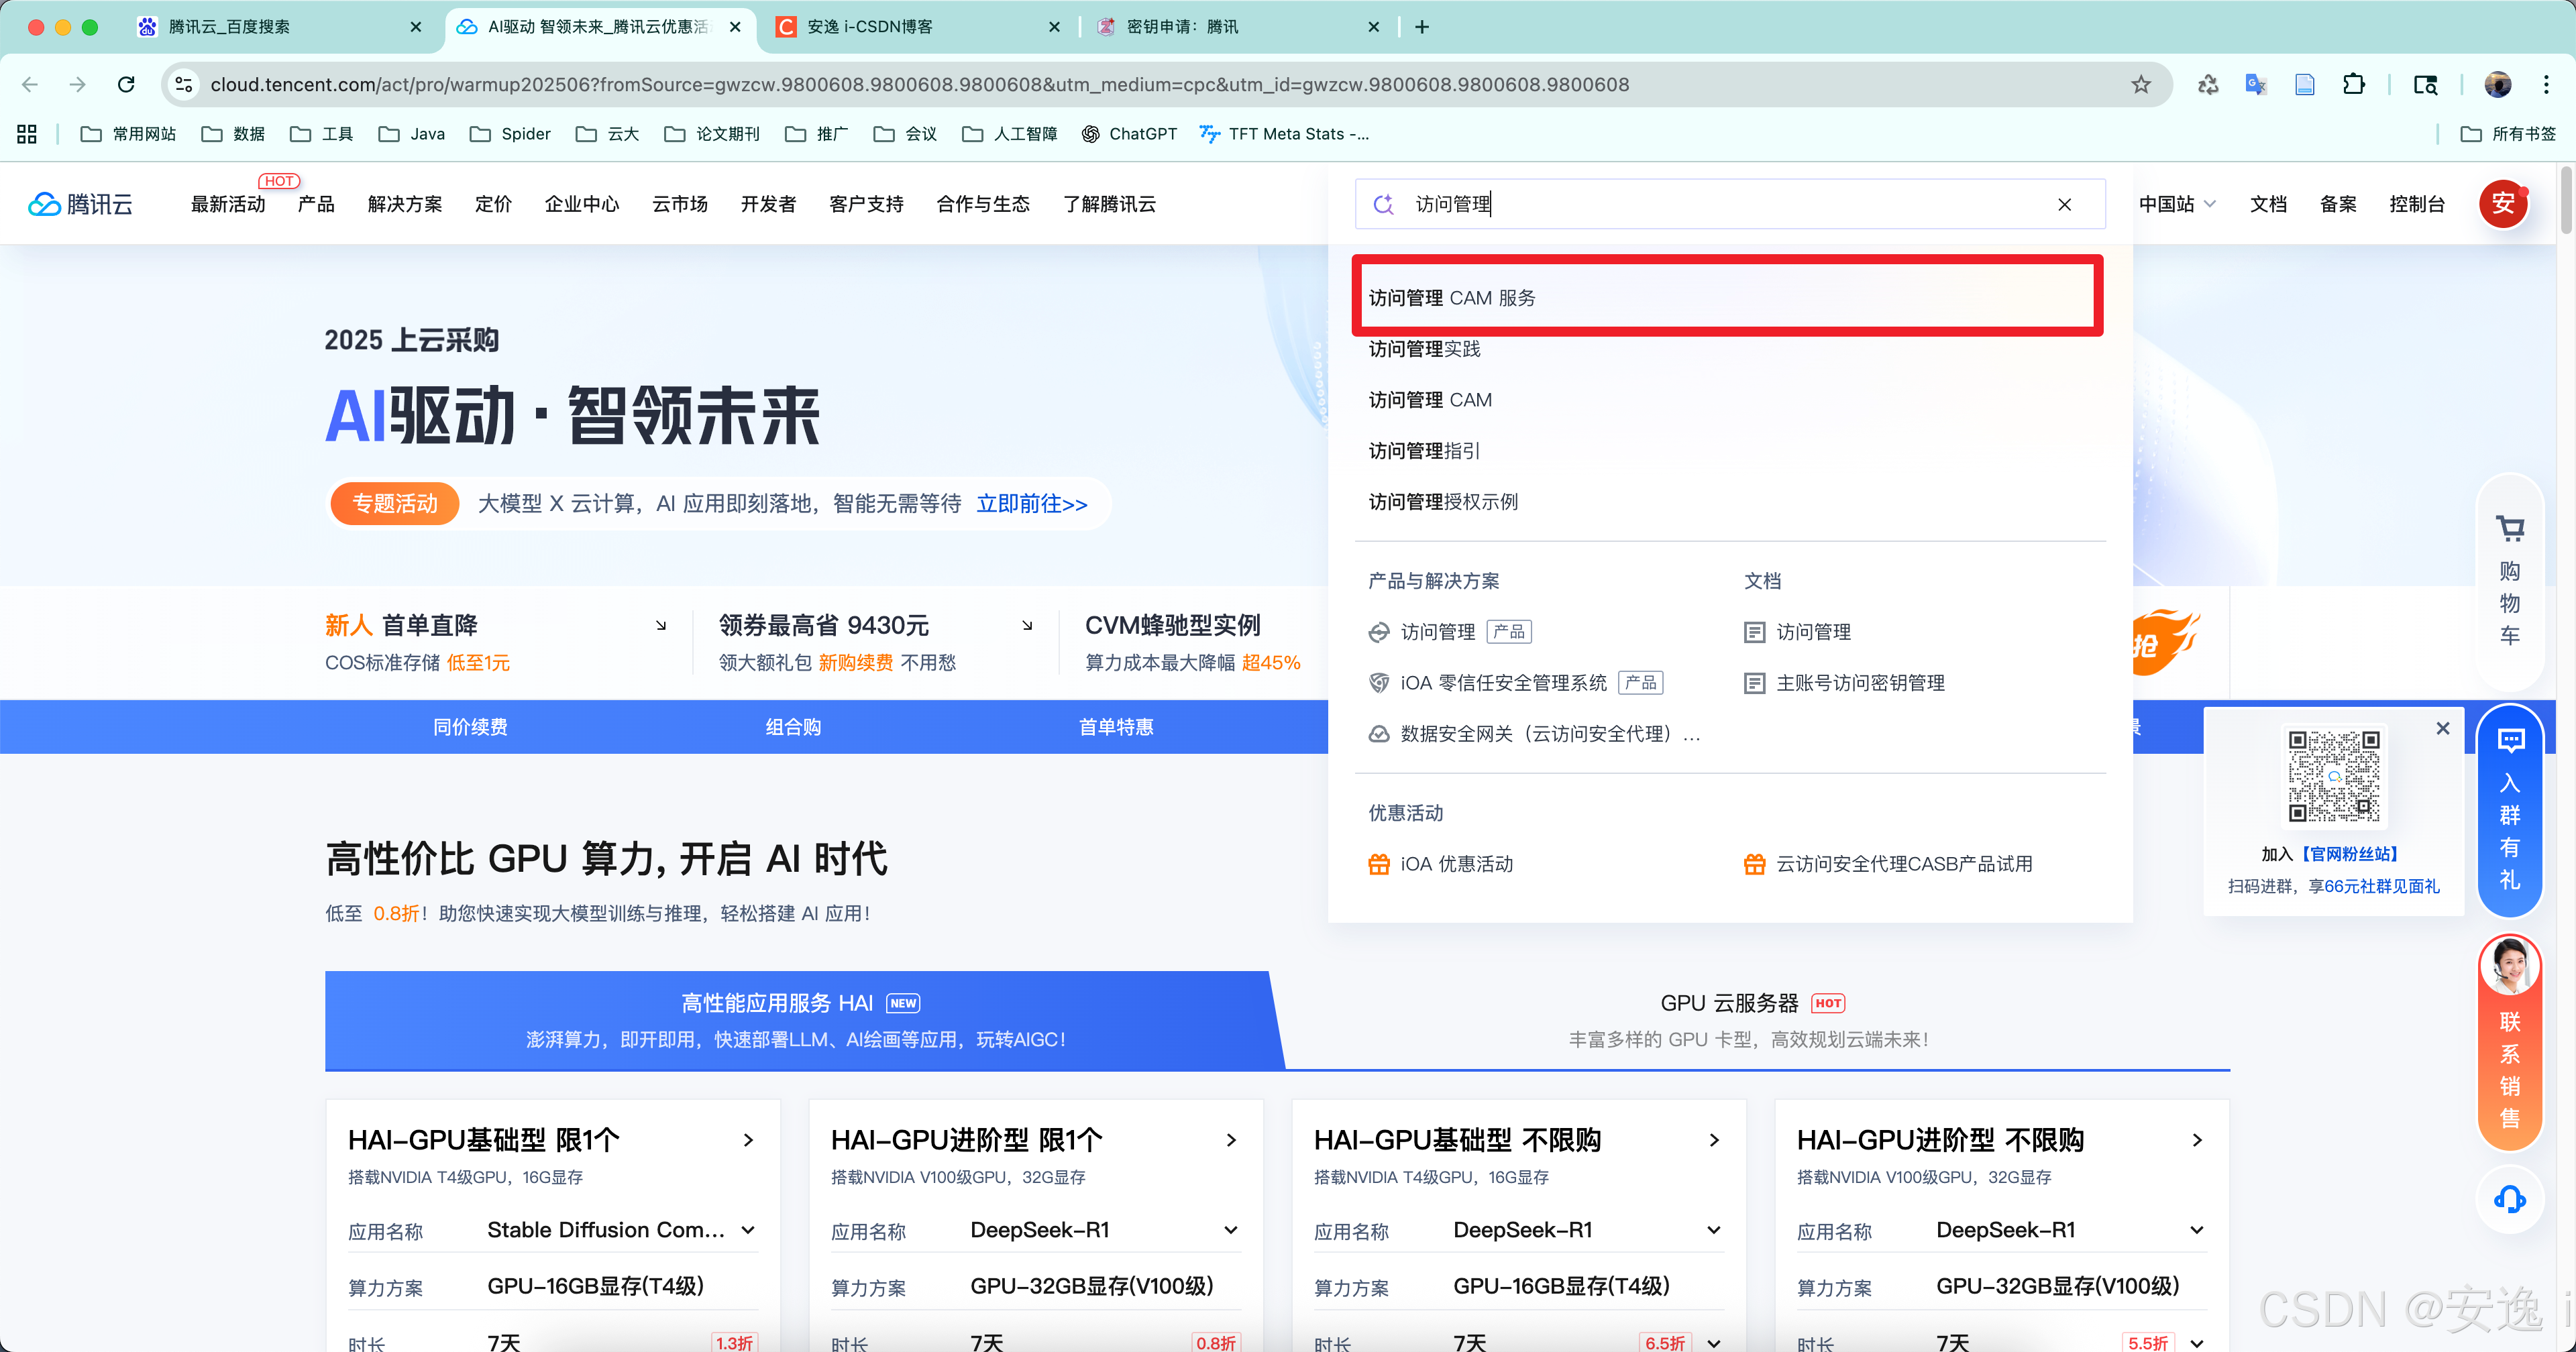Open the 数据安全网关 product entry
The height and width of the screenshot is (1352, 2576).
point(1534,734)
